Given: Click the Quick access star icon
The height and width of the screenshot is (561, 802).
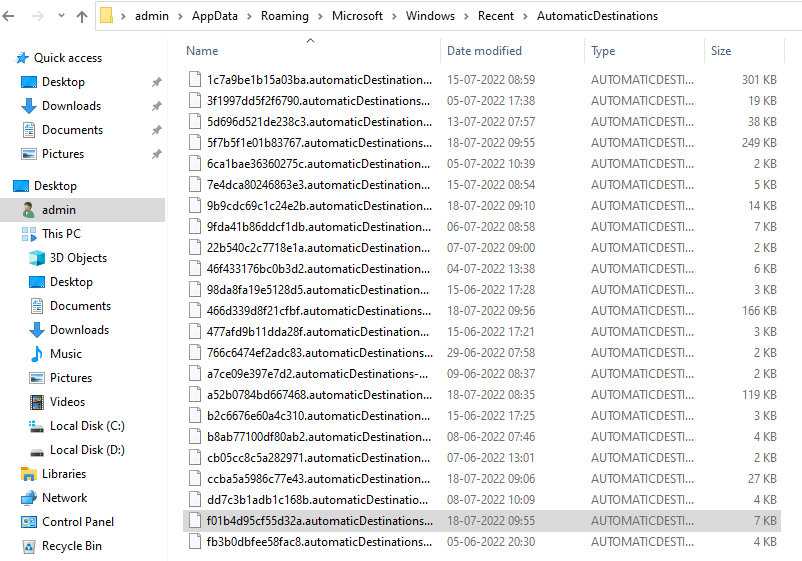Looking at the screenshot, I should click(x=21, y=58).
